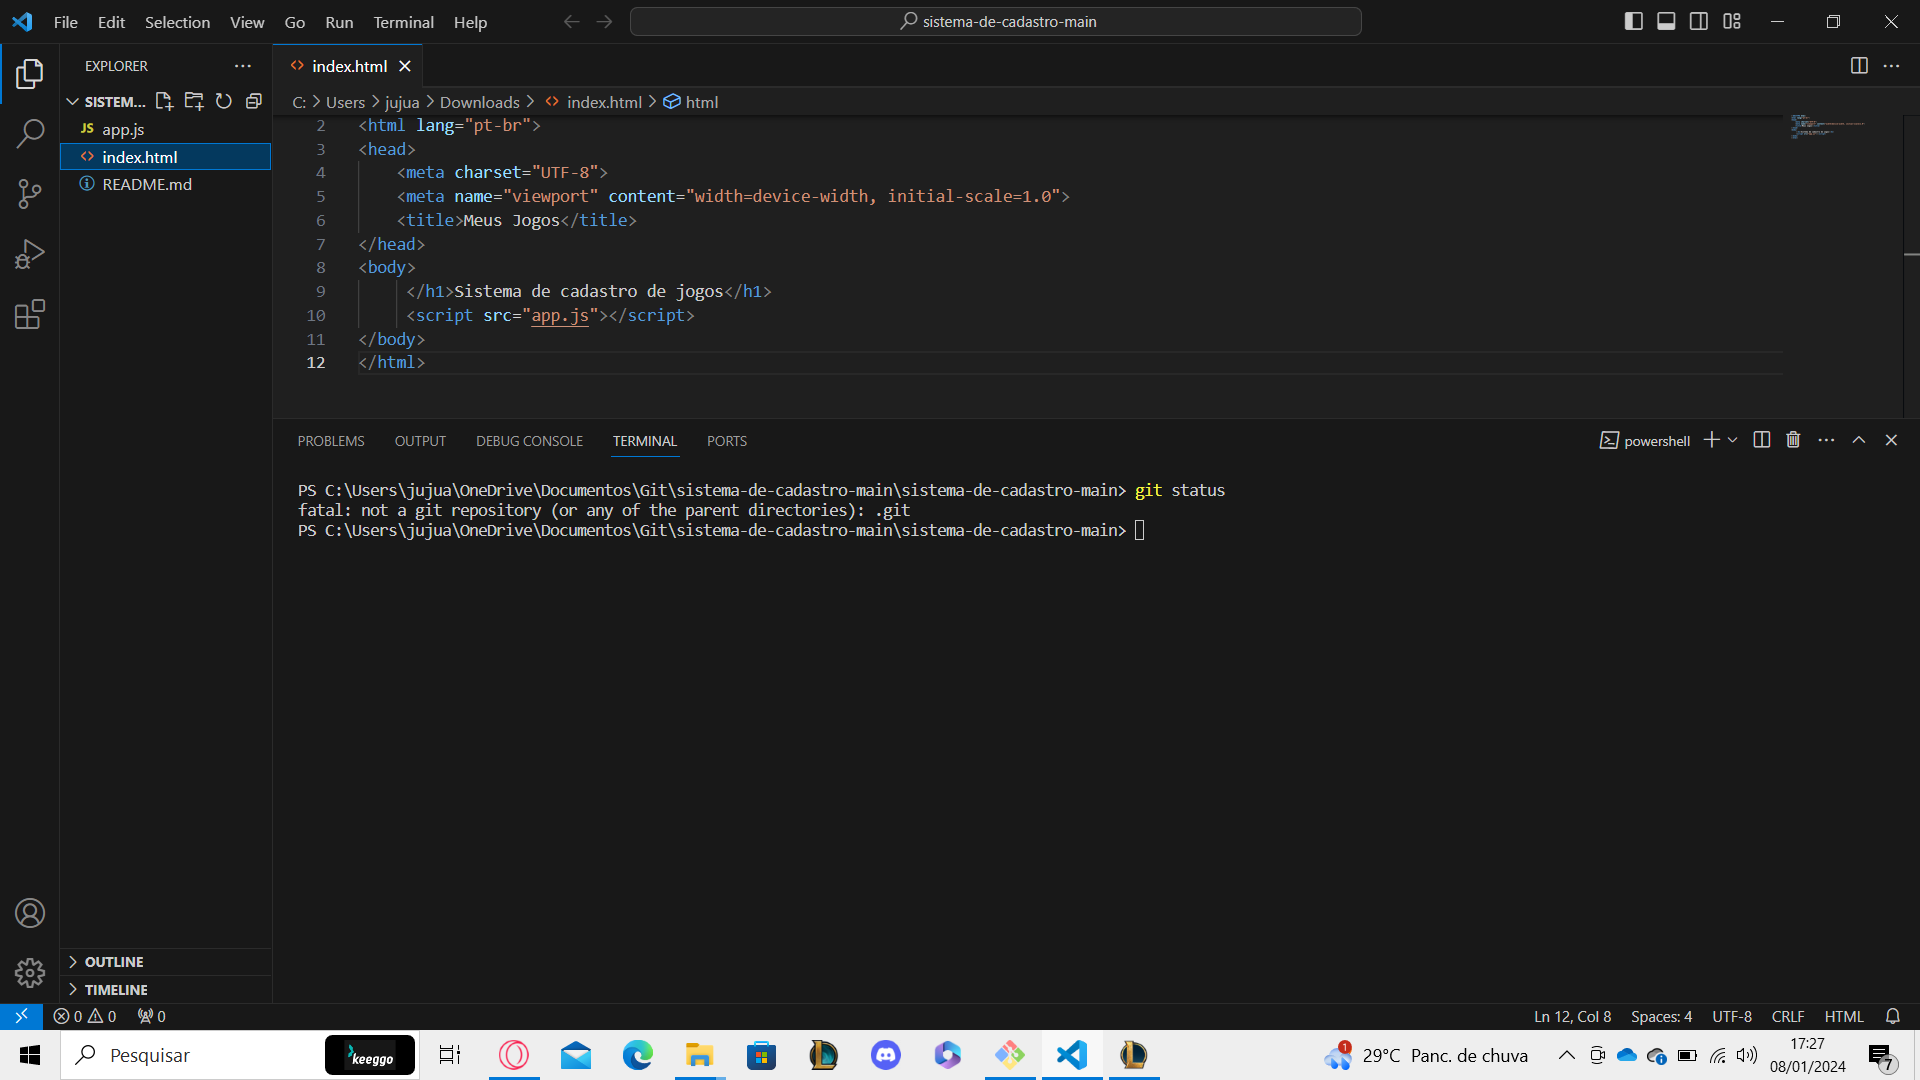Open editor more actions ellipsis
Viewport: 1920px width, 1080px height.
pos(1891,66)
